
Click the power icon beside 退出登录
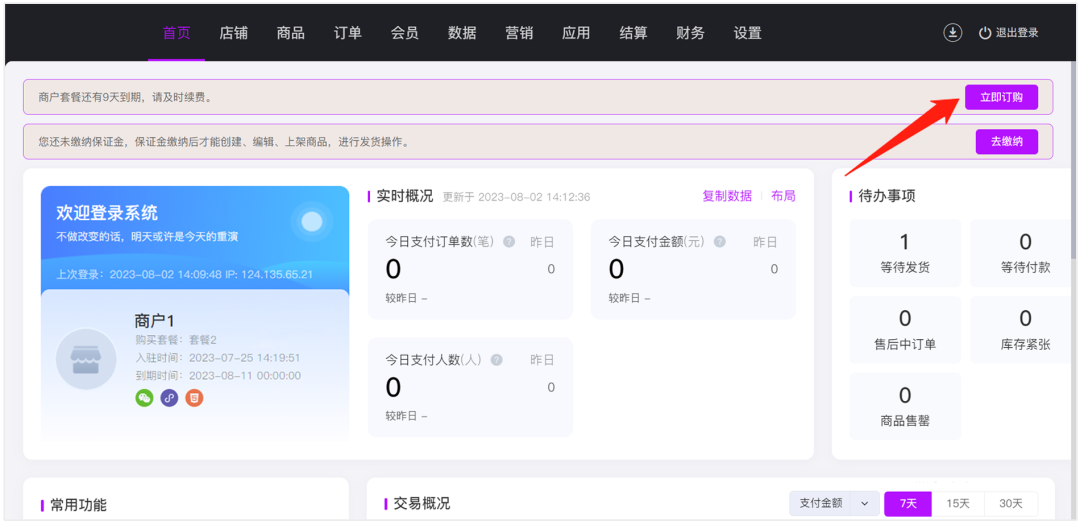pos(985,33)
